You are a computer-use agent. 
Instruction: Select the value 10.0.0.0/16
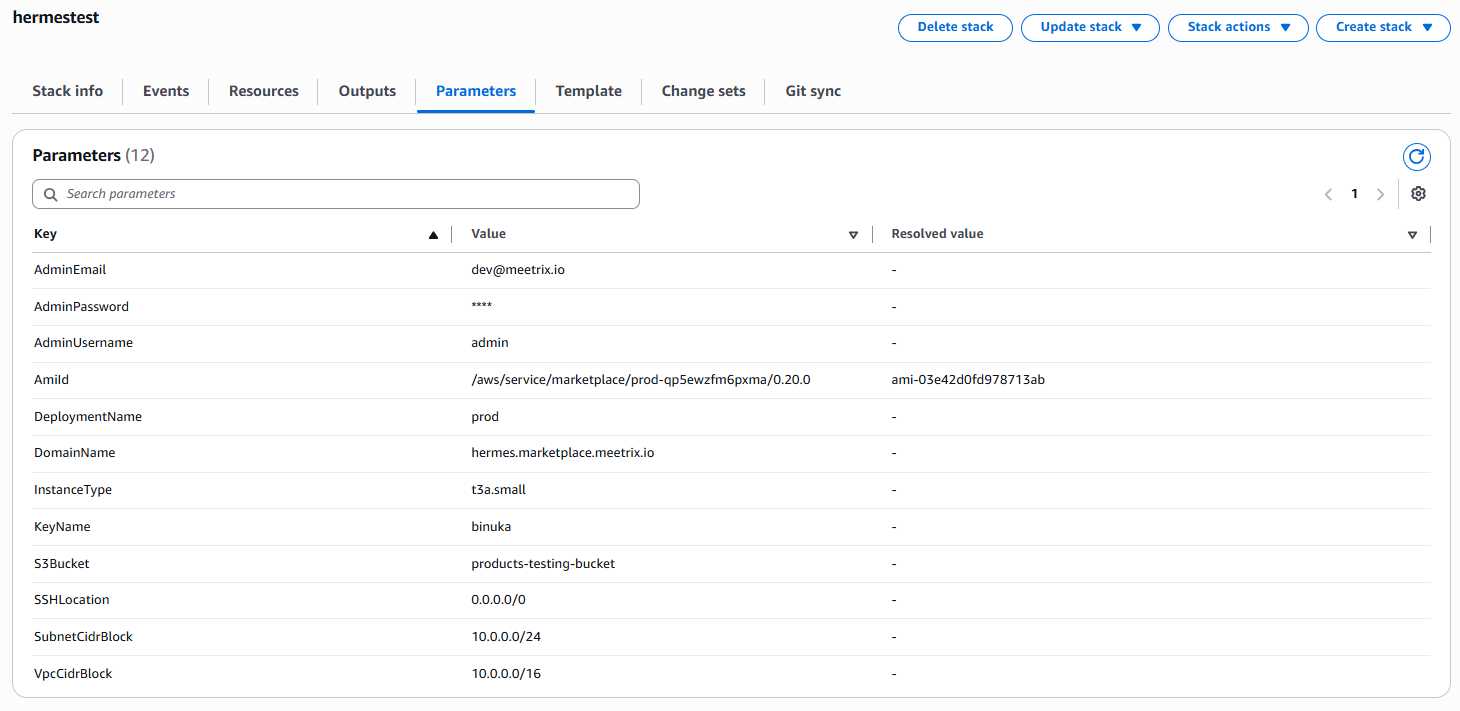[x=506, y=674]
